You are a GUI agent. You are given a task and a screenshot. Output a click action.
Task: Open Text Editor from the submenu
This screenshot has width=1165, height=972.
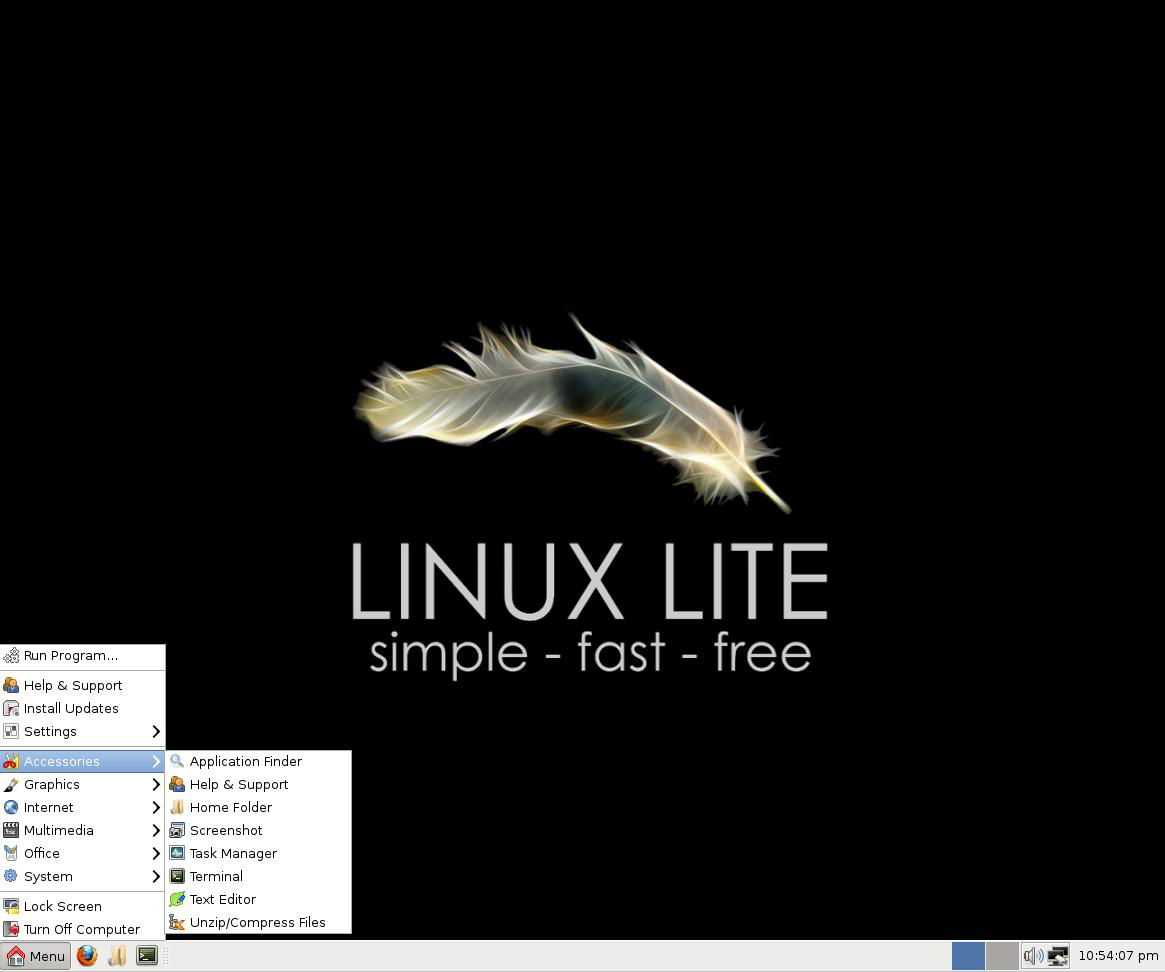pos(222,899)
